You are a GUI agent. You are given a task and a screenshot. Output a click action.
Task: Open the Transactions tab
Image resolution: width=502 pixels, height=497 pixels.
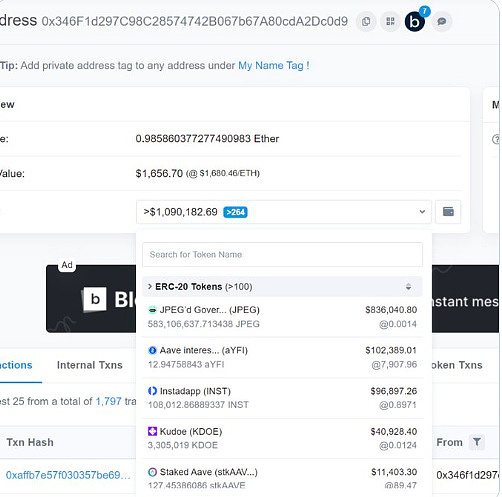point(16,365)
